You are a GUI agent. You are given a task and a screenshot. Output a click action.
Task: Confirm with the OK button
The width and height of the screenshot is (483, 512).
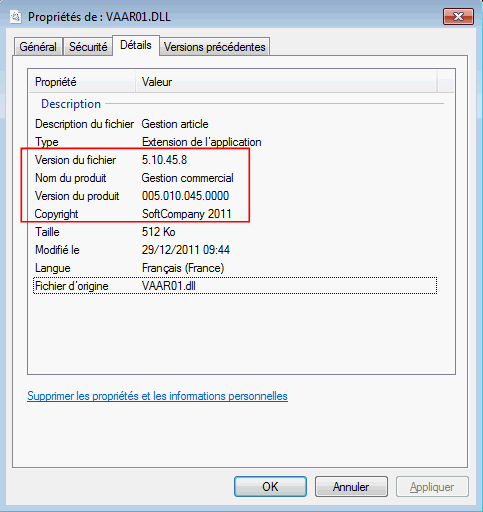coord(270,487)
